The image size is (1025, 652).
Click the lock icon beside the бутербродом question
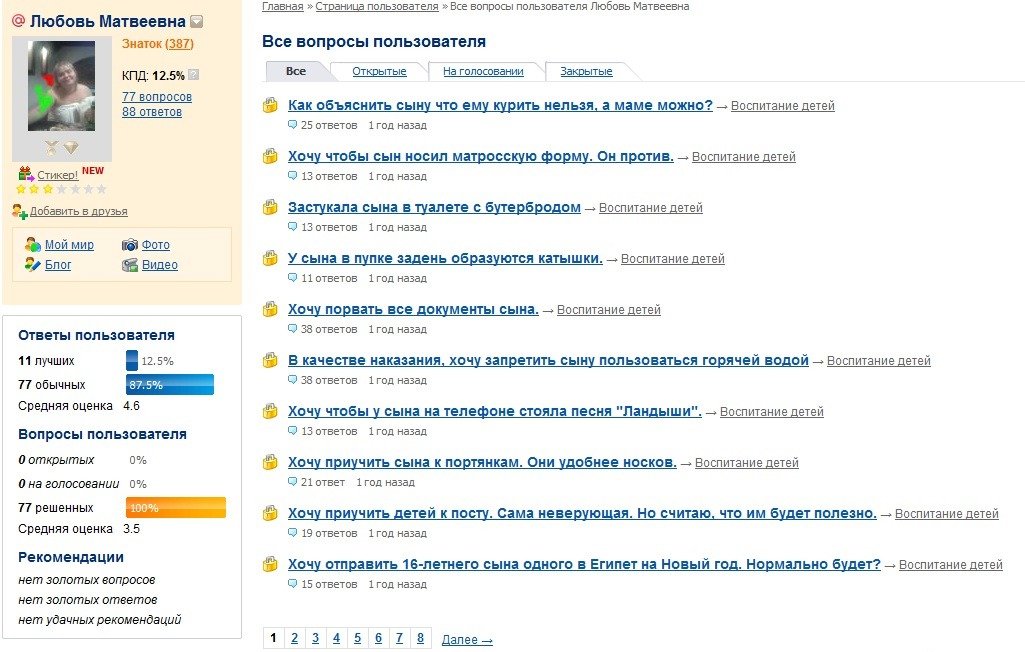click(x=270, y=207)
